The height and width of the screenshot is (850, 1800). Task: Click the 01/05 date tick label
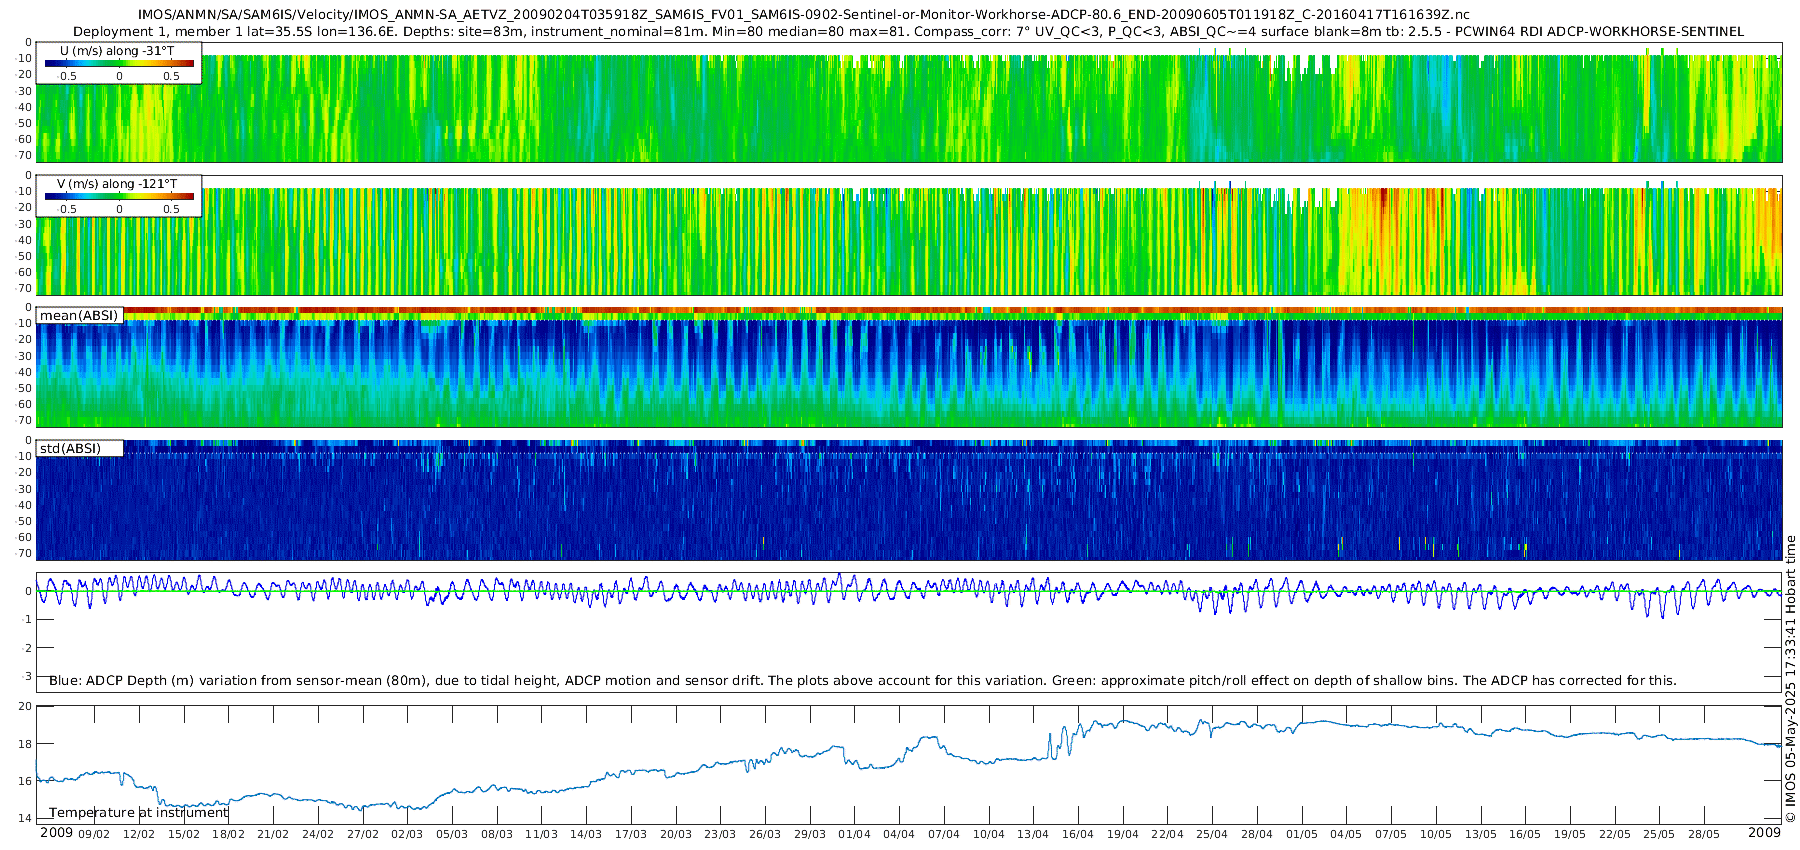pos(1302,834)
